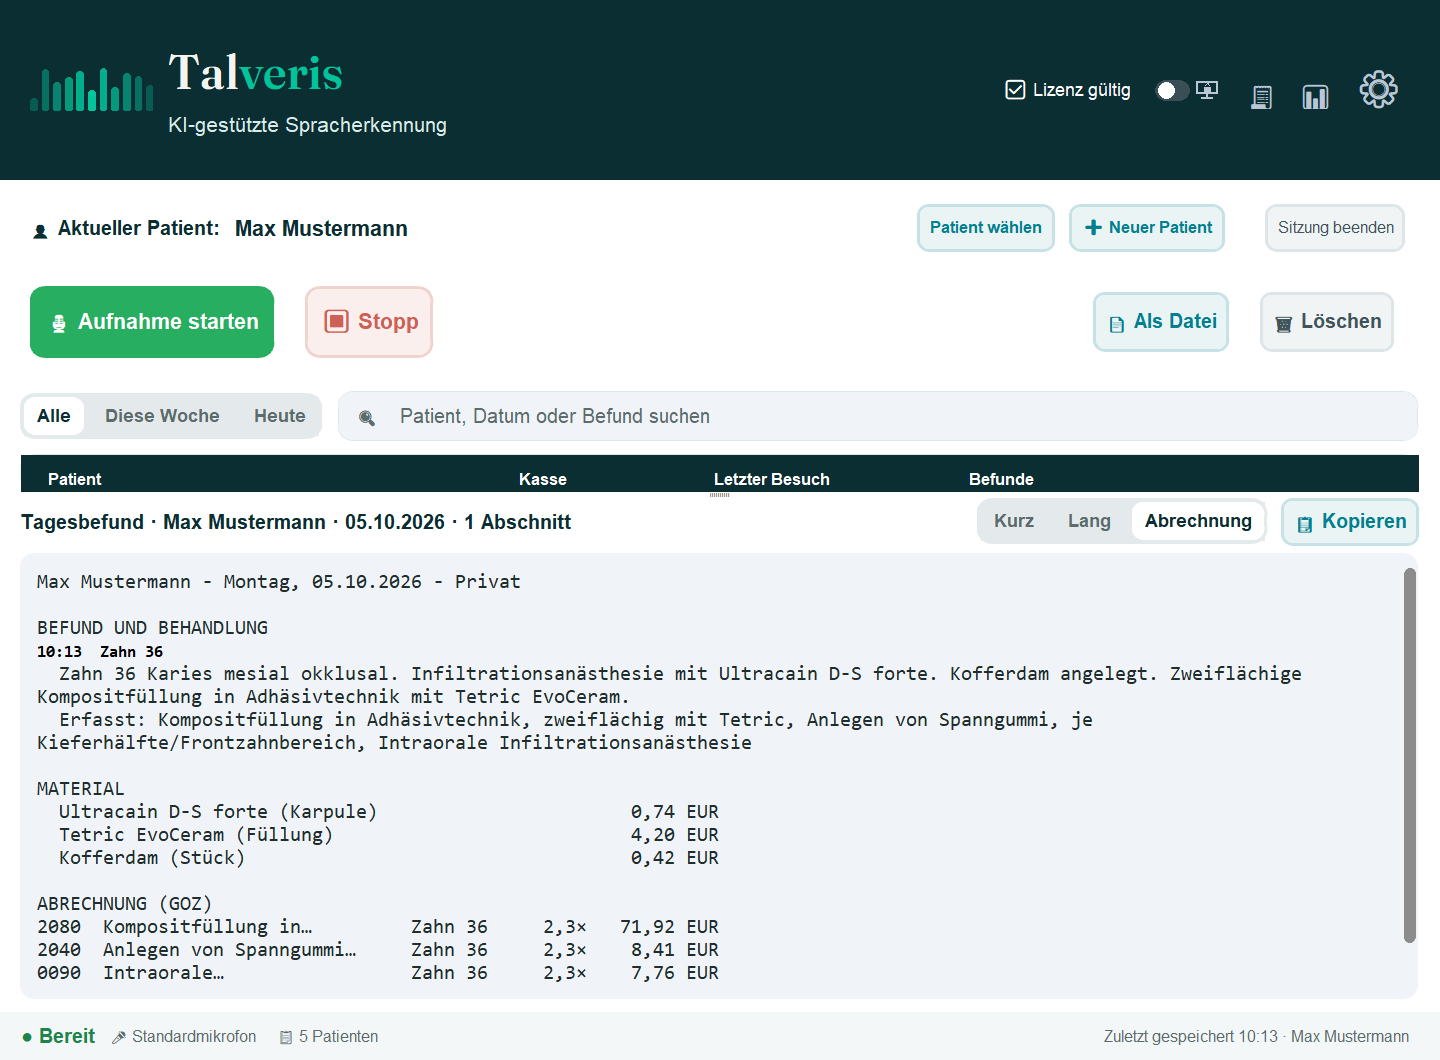This screenshot has height=1060, width=1440.
Task: Toggle the Lizenz gültig checkbox
Action: [1015, 90]
